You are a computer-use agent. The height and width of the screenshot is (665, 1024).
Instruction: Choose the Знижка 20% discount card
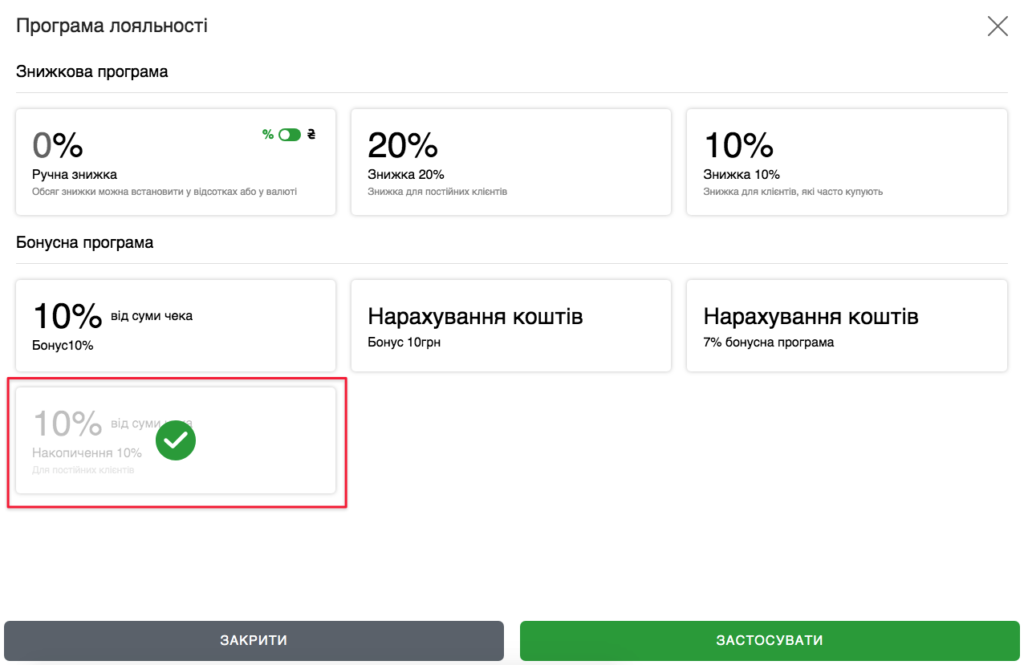[x=510, y=162]
